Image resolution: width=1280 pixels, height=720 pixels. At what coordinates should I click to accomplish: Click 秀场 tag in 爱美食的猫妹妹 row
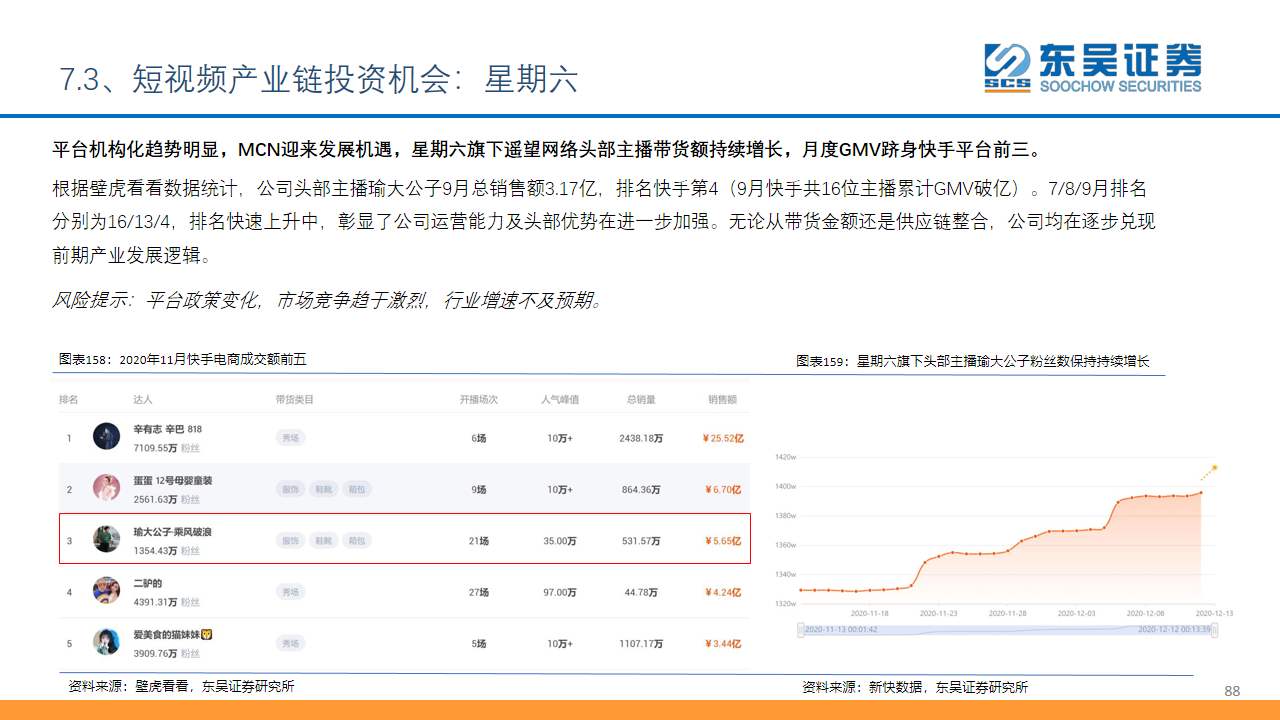[x=290, y=643]
